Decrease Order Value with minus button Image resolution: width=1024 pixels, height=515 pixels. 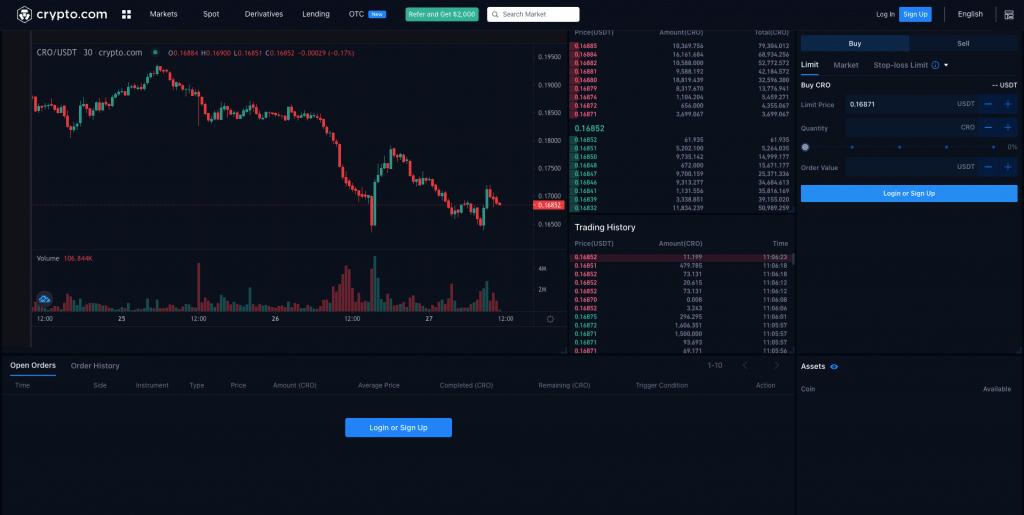988,167
